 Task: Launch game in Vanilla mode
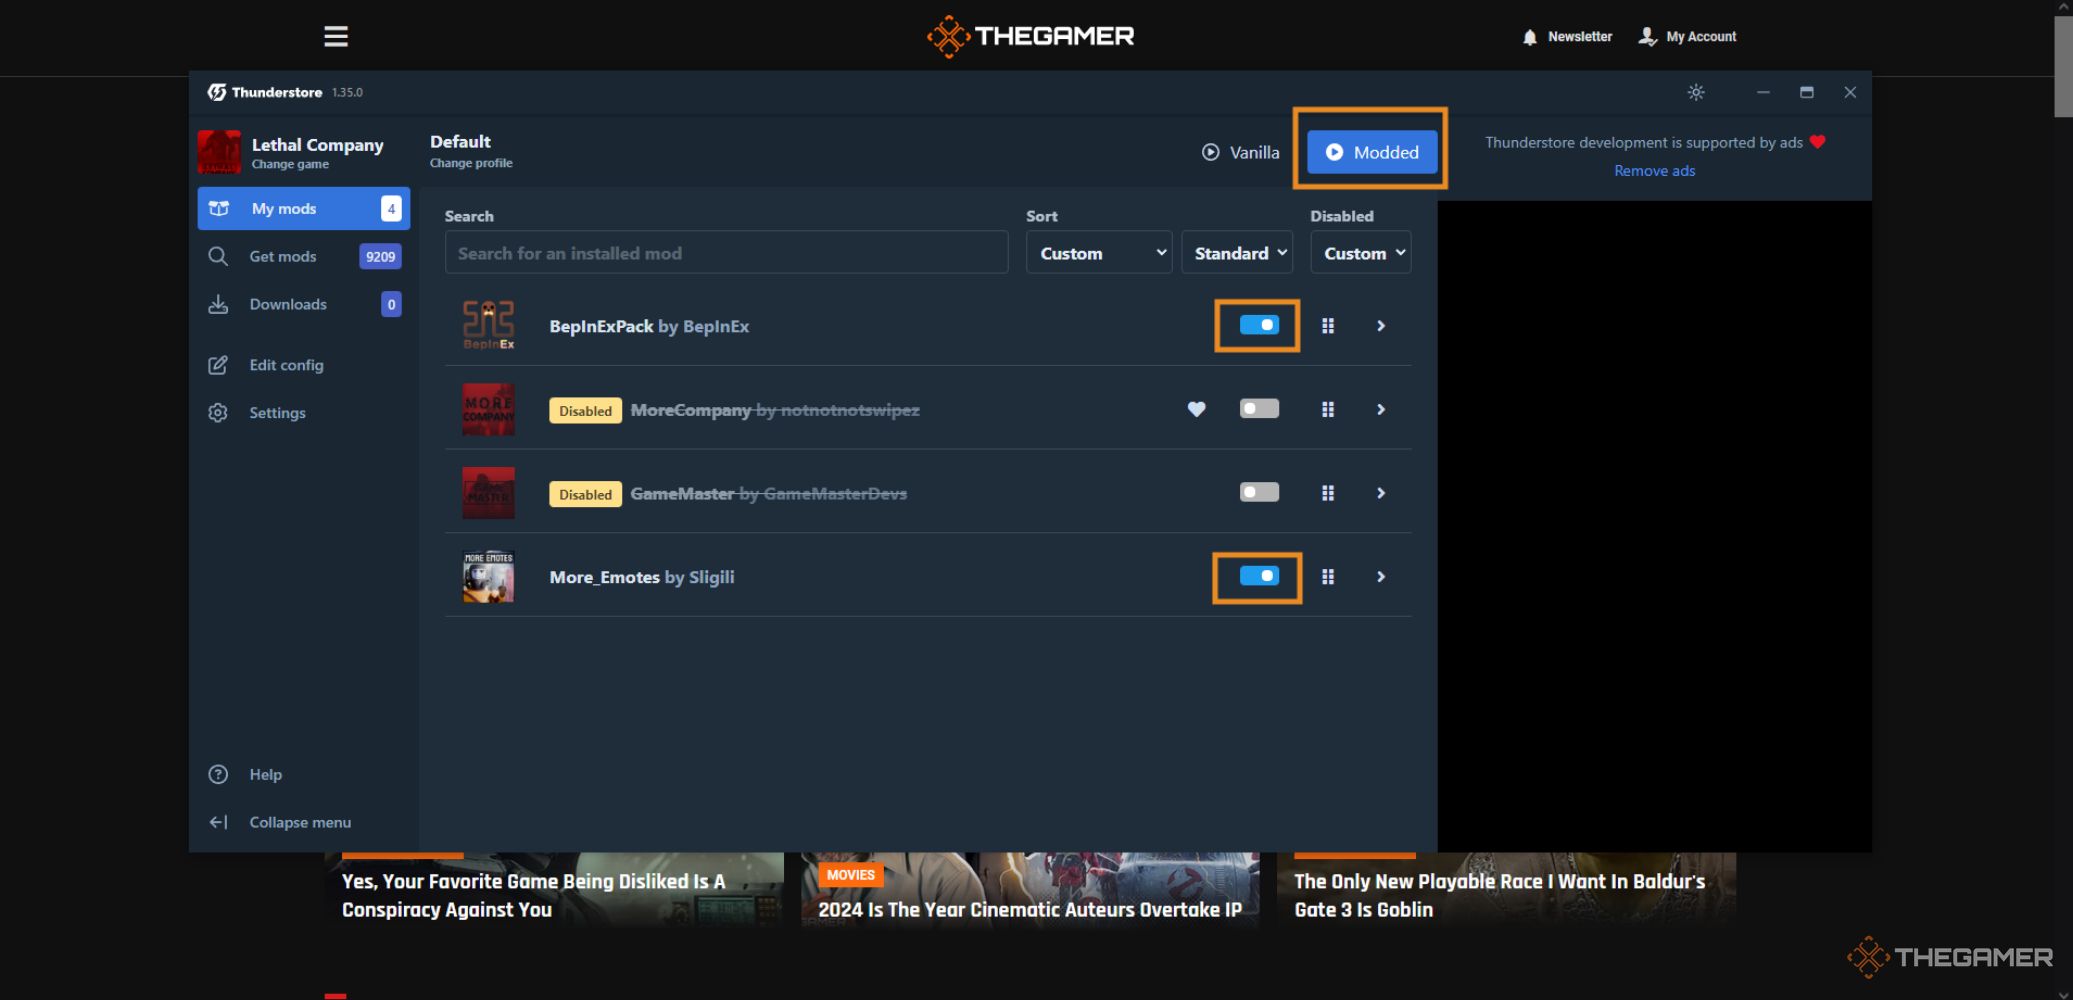point(1240,152)
